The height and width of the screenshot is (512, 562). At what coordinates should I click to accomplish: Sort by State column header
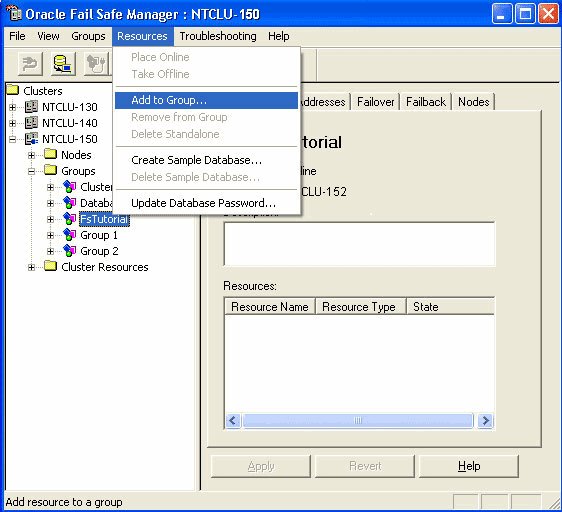[x=451, y=307]
